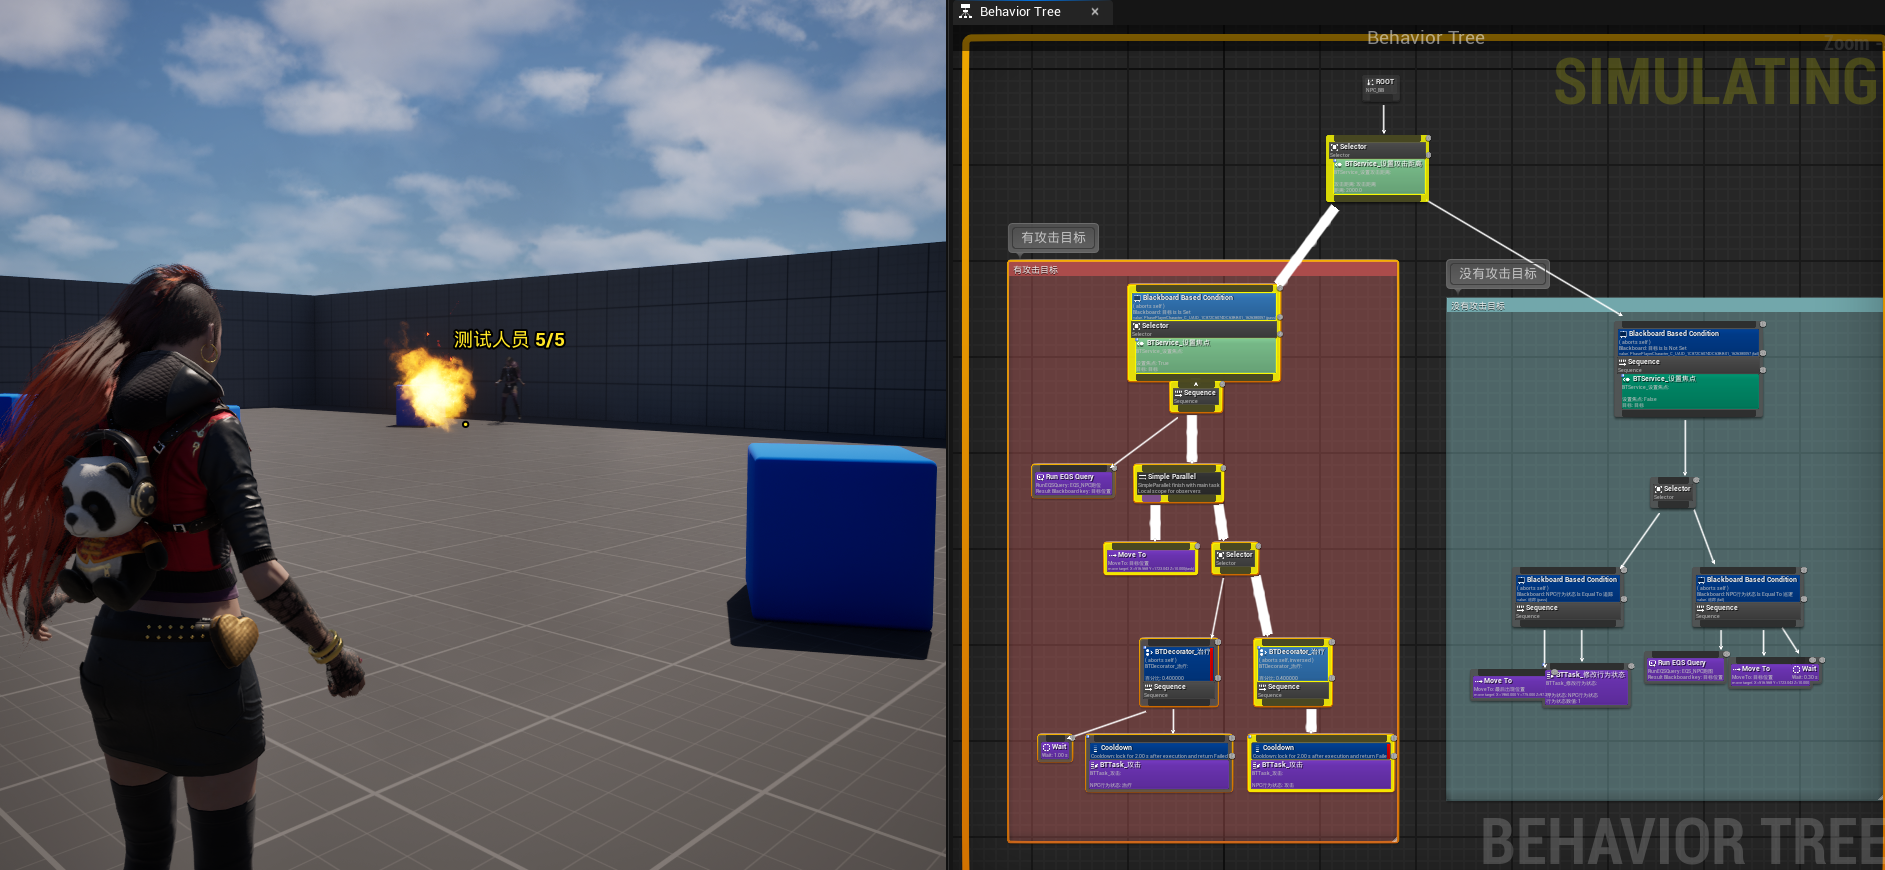Select the left BTTask_攻击 task under the unhighlighted Cooldown
This screenshot has width=1885, height=870.
click(1159, 775)
